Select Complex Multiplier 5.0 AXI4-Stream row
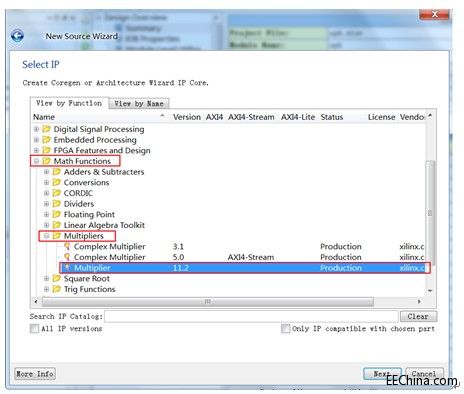The image size is (464, 394). click(x=245, y=257)
